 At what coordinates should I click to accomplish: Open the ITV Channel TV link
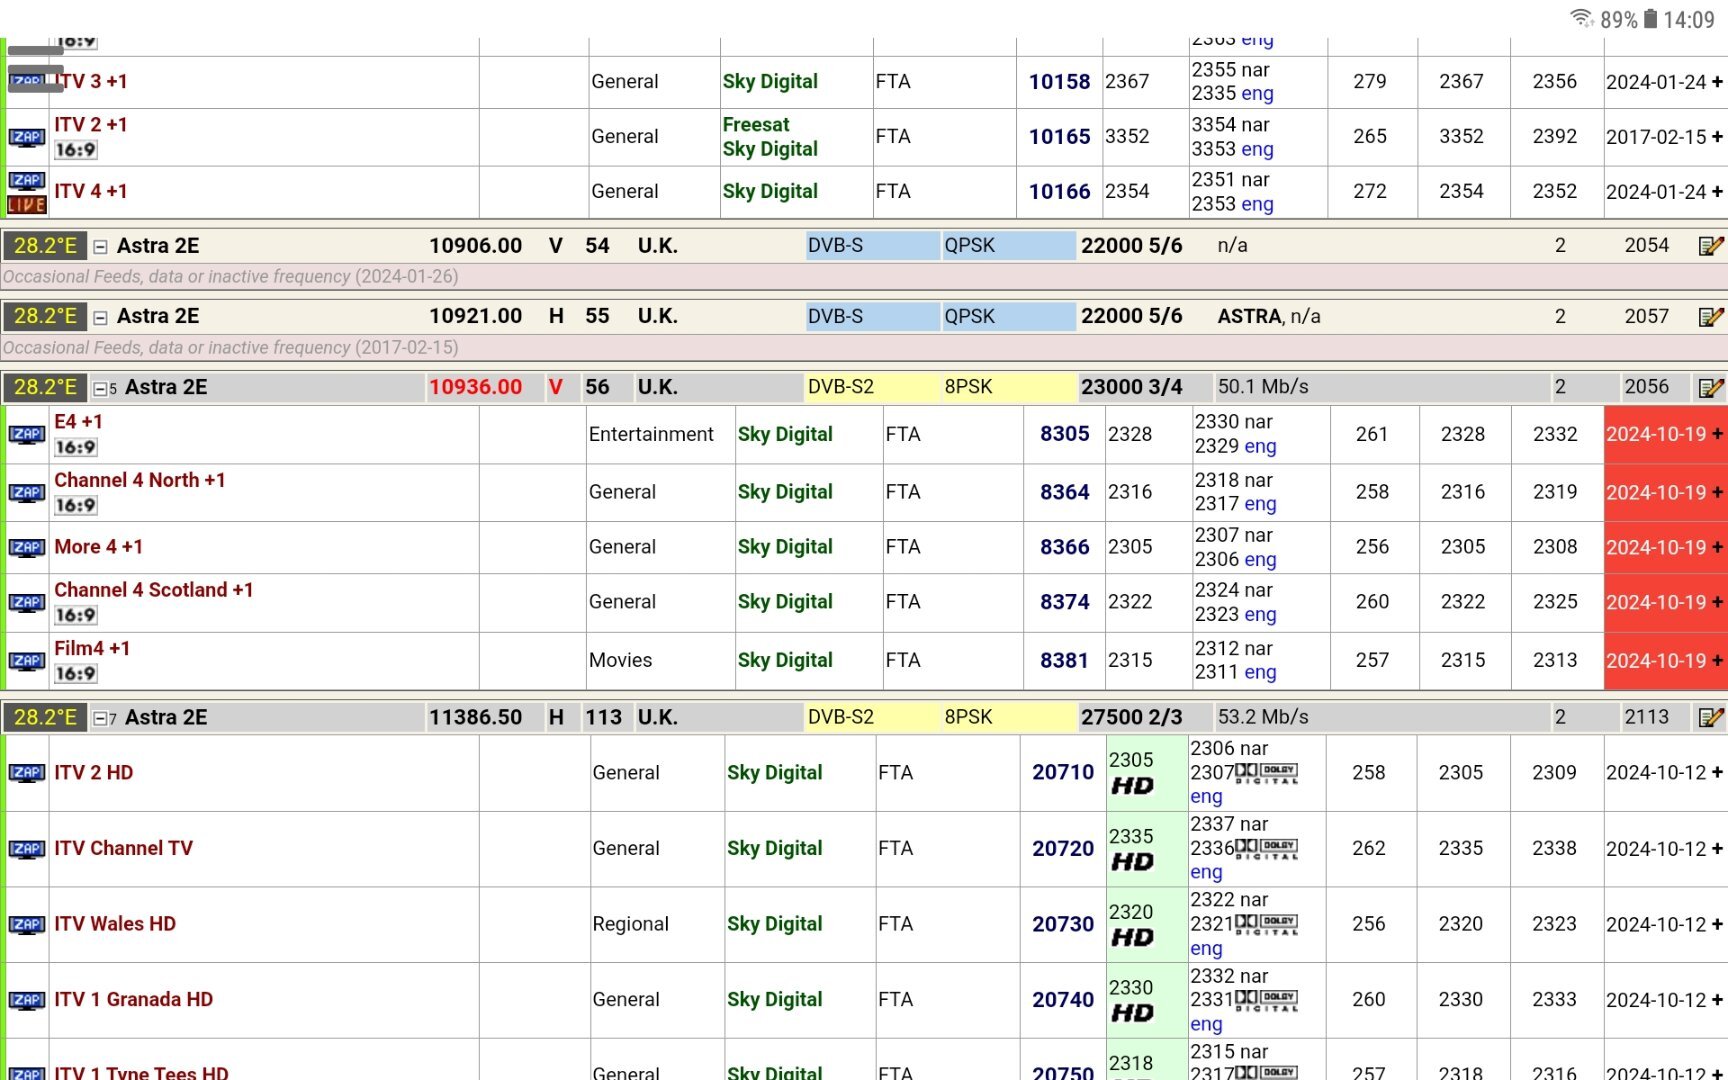pyautogui.click(x=123, y=848)
